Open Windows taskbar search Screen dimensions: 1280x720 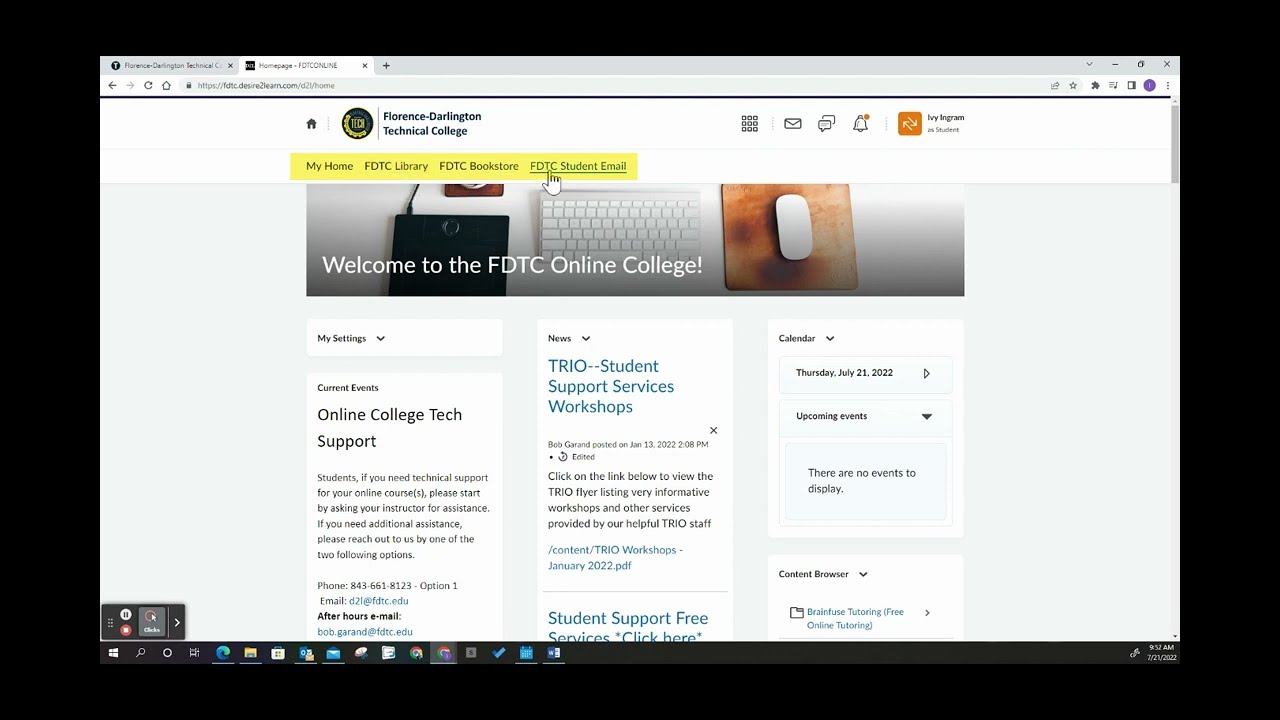coord(140,653)
